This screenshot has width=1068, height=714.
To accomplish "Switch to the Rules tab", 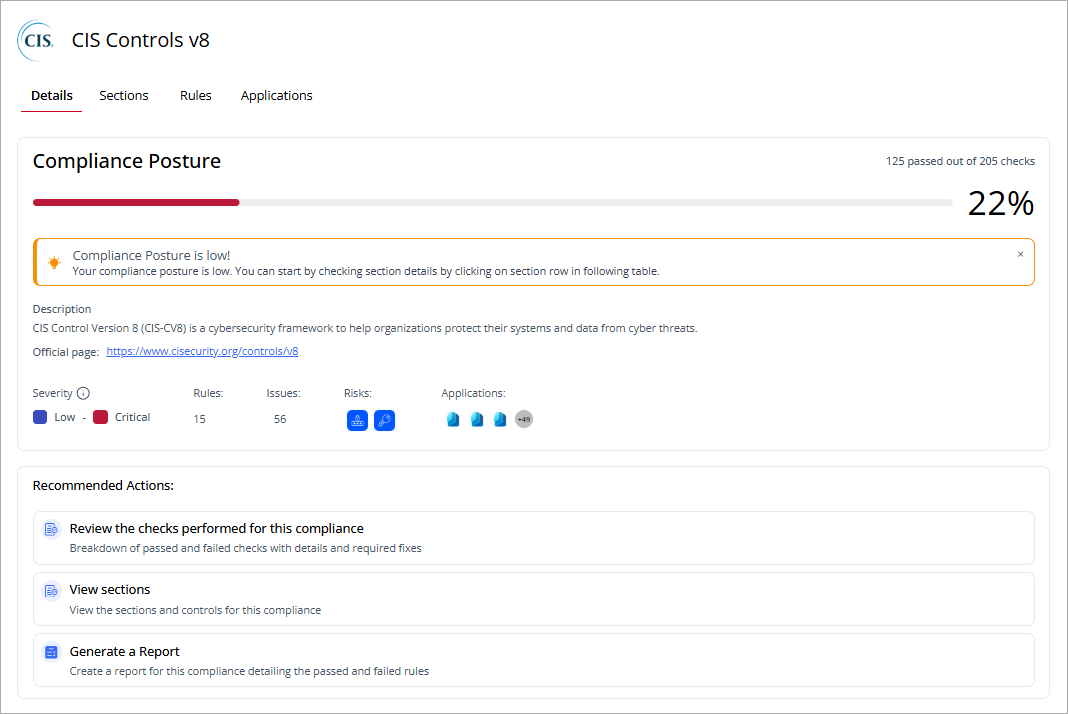I will tap(195, 95).
